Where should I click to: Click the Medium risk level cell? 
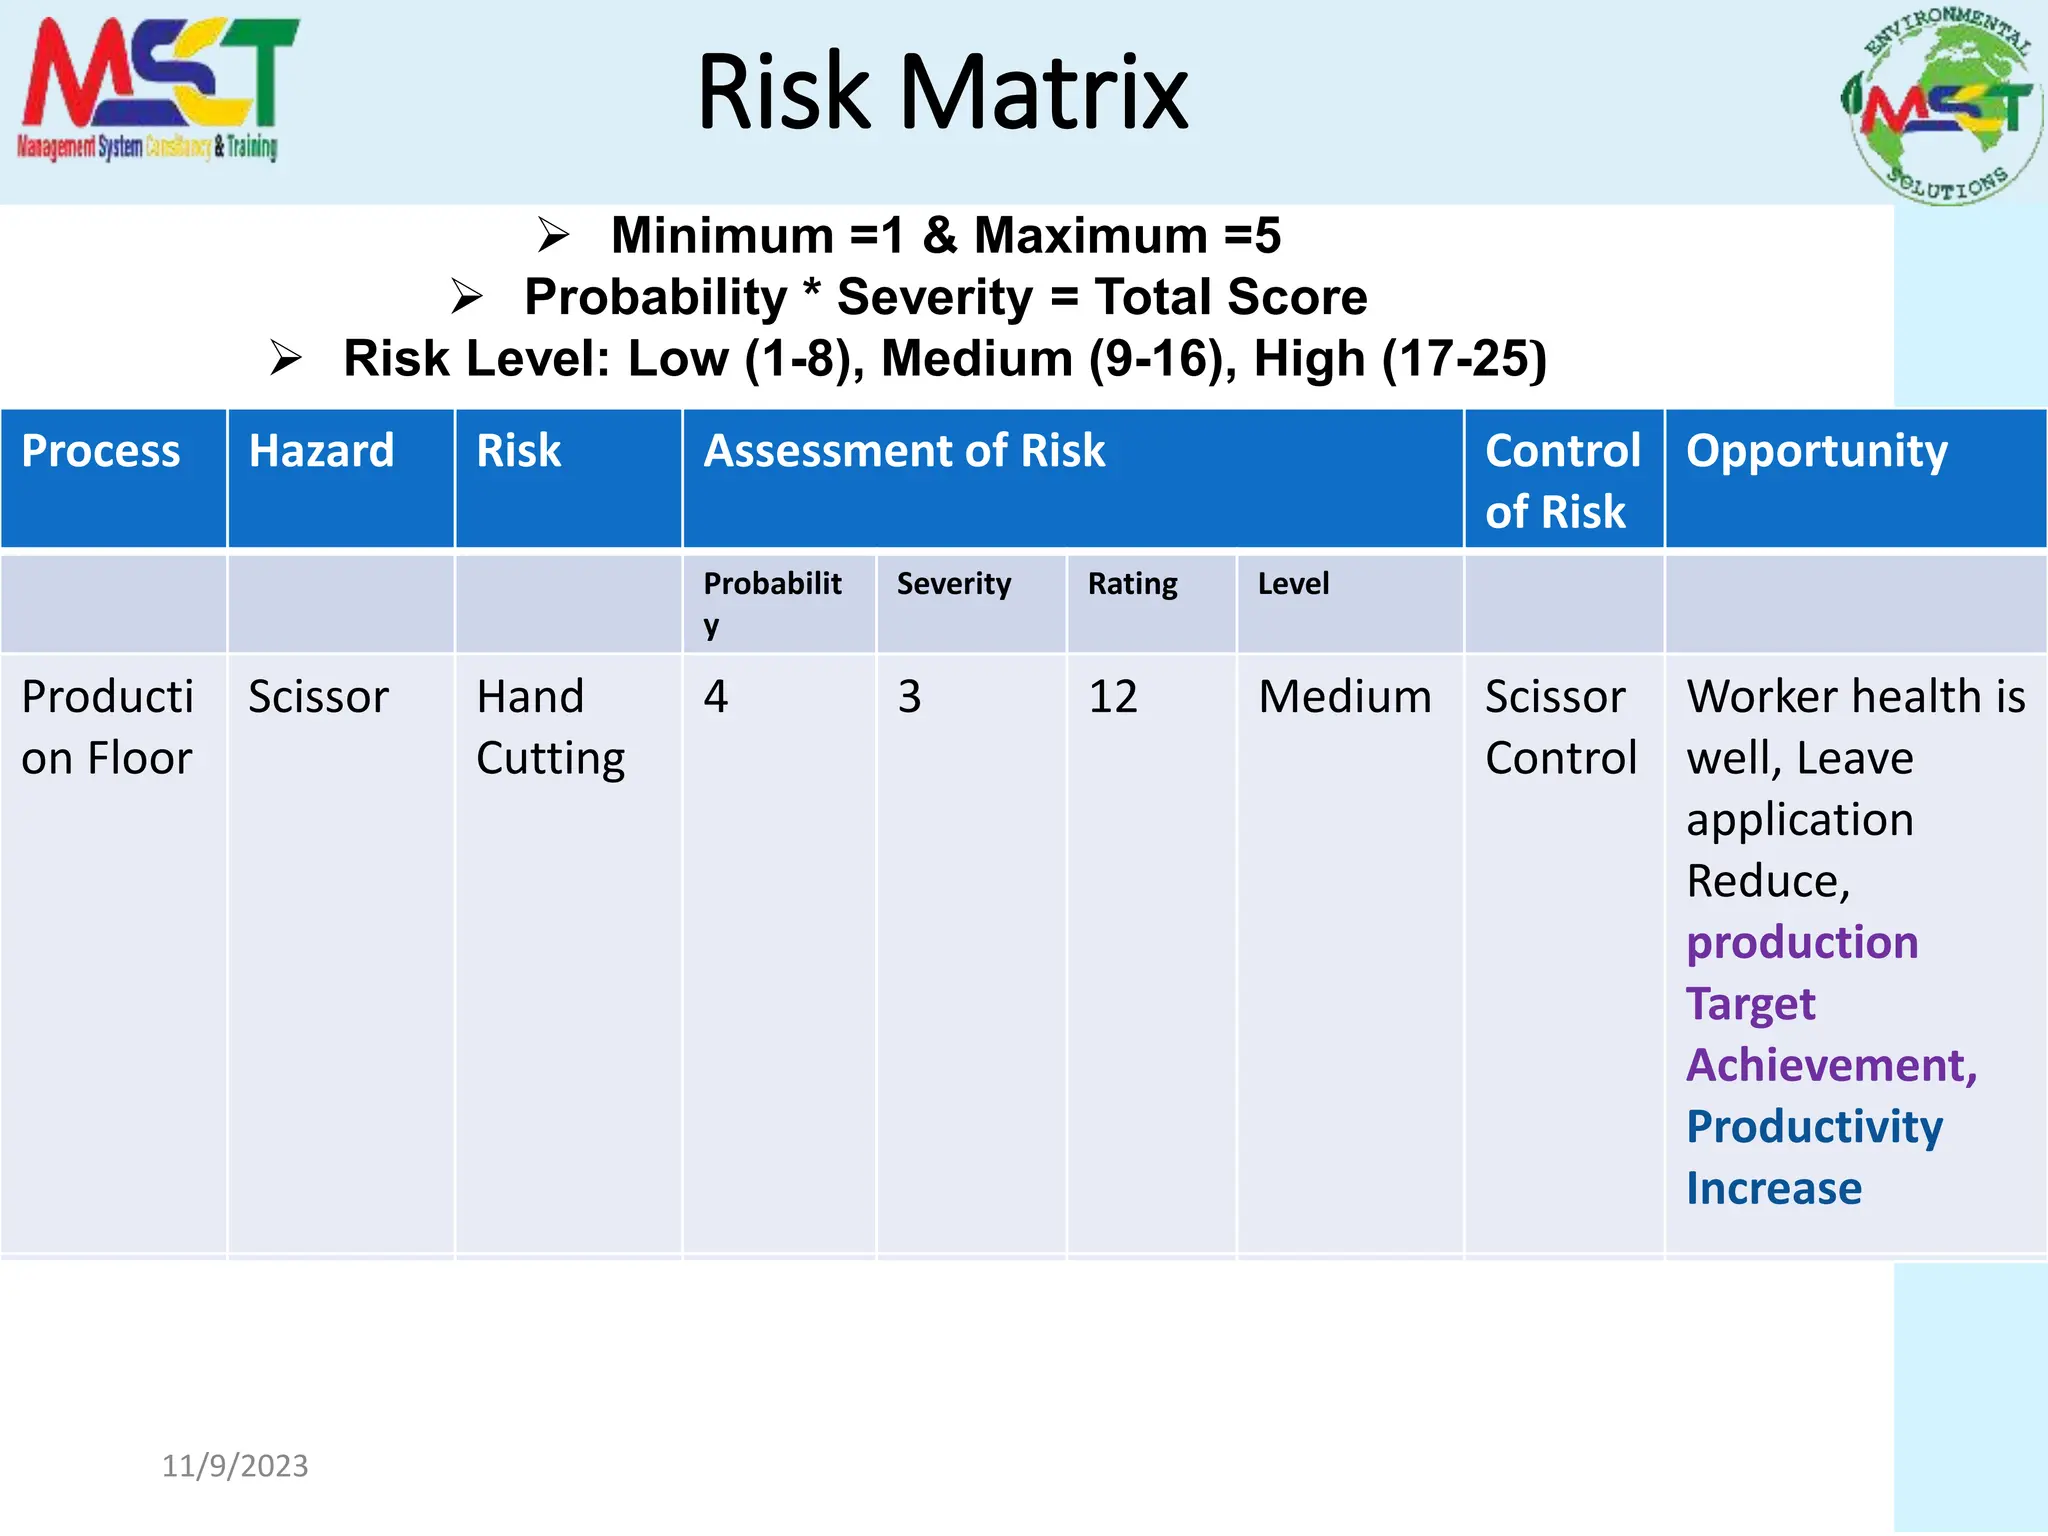click(1344, 697)
